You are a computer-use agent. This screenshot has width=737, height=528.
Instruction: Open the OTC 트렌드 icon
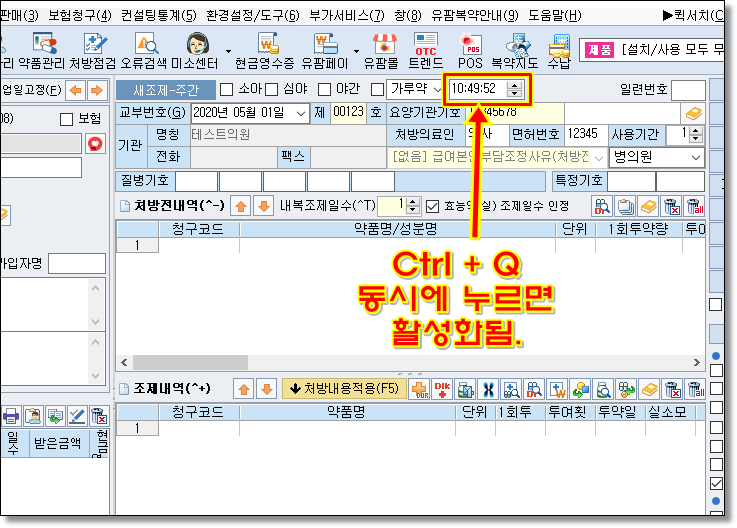426,47
